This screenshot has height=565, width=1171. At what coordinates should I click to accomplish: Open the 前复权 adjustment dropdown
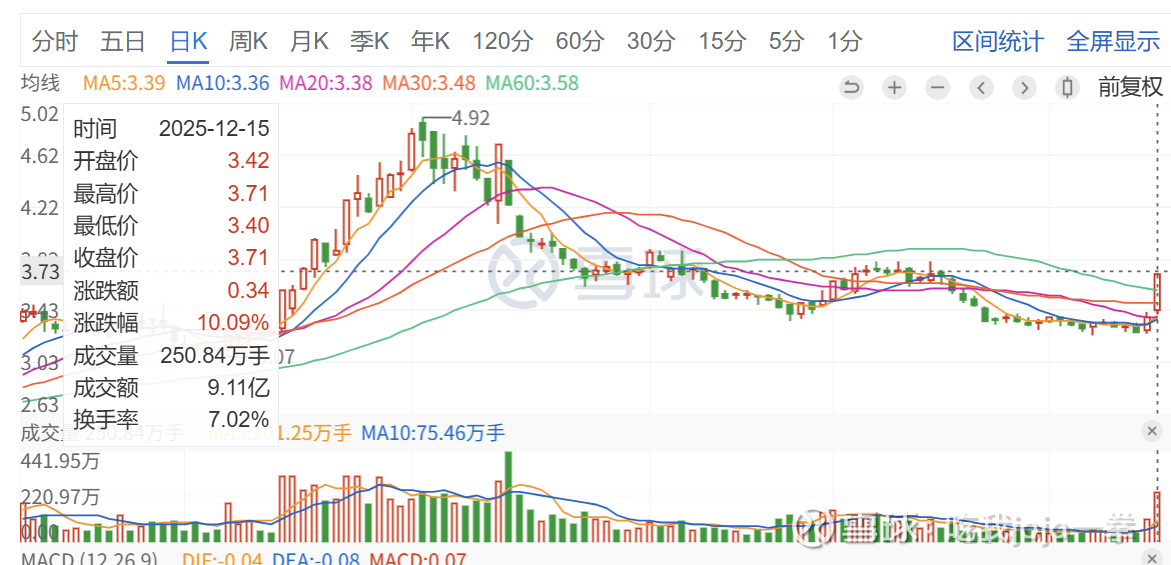tap(1130, 87)
